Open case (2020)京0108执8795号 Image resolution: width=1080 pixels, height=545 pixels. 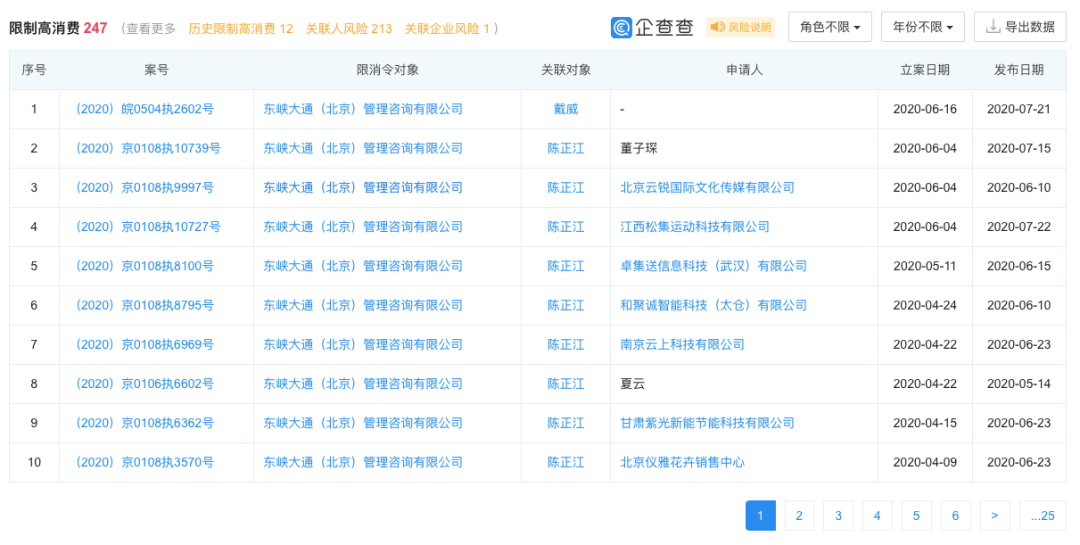click(145, 305)
